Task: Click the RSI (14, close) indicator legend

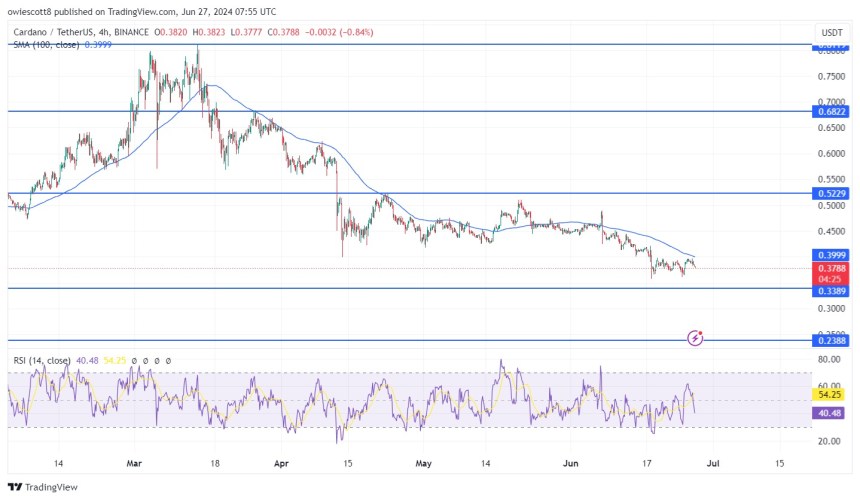Action: tap(45, 360)
